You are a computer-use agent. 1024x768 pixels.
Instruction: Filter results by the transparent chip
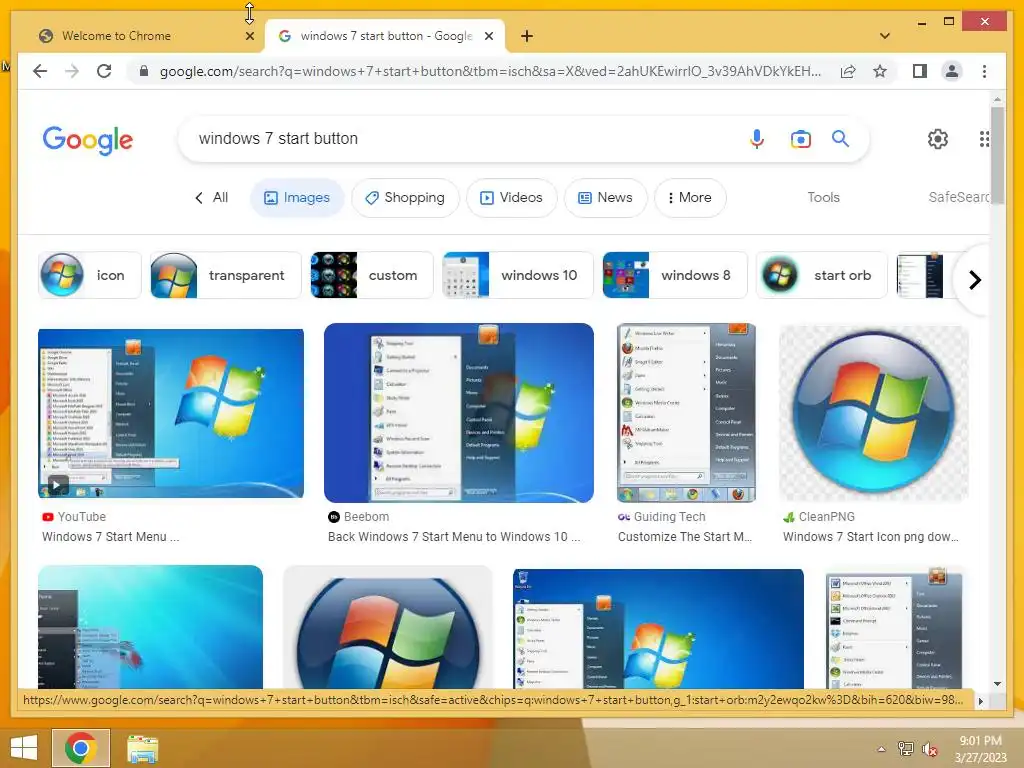tap(225, 275)
